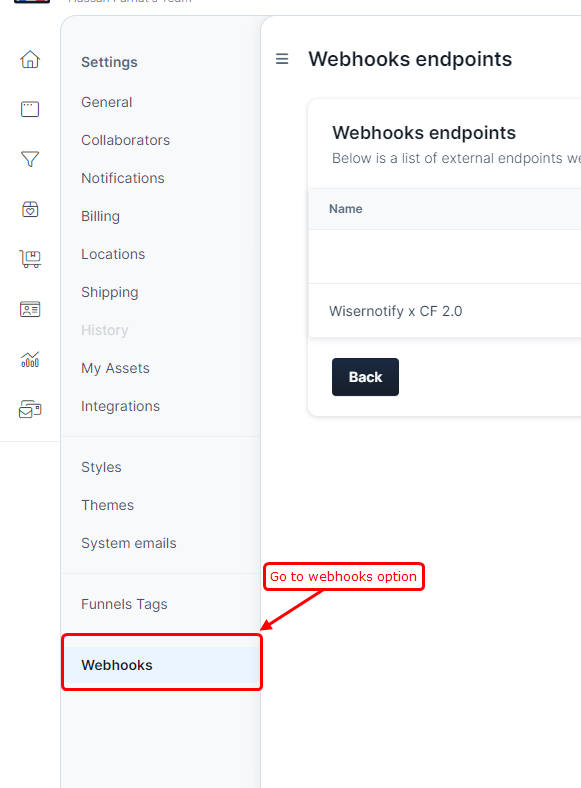581x788 pixels.
Task: Go to Contacts card icon
Action: pyautogui.click(x=30, y=309)
